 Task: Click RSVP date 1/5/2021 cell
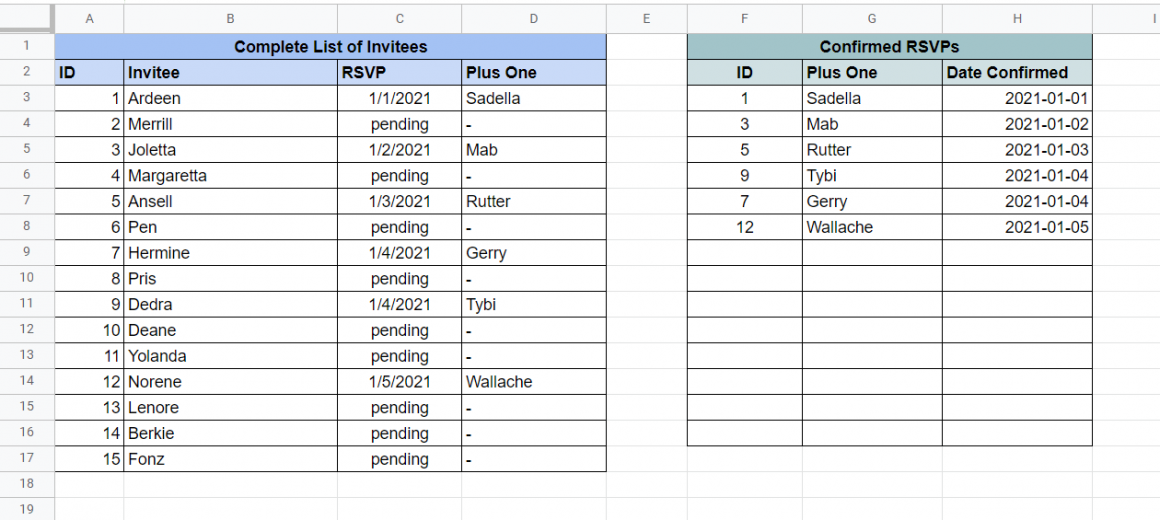(399, 382)
